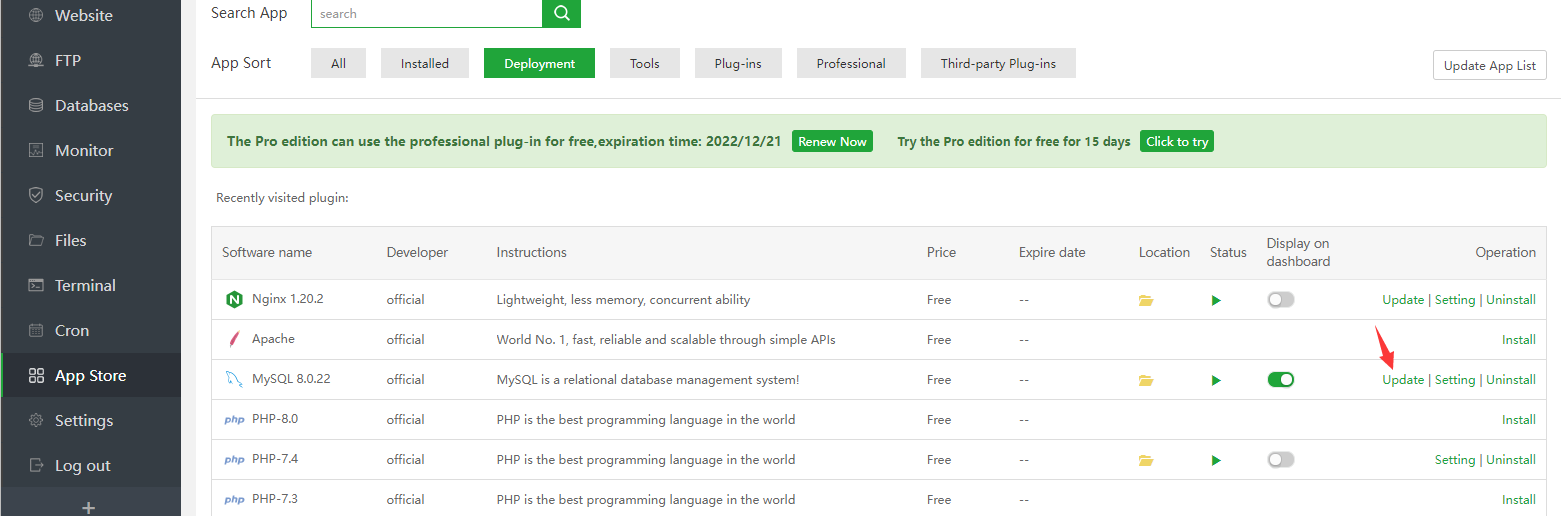Enable Nginx display on dashboard toggle
The height and width of the screenshot is (516, 1561).
(1280, 299)
